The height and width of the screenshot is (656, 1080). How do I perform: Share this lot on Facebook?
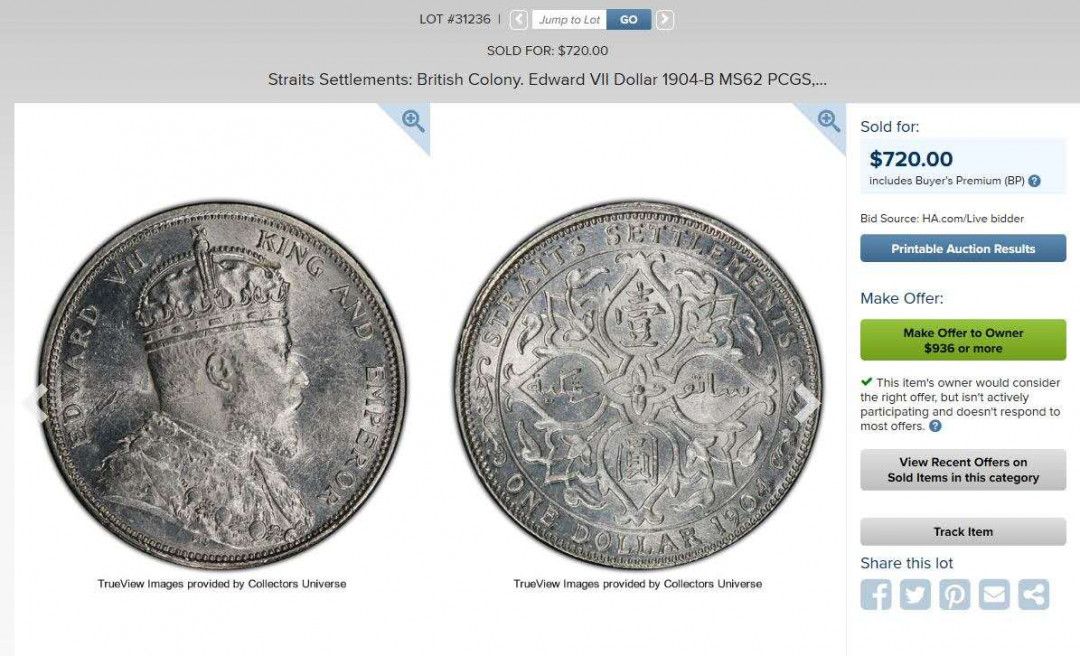[x=875, y=594]
